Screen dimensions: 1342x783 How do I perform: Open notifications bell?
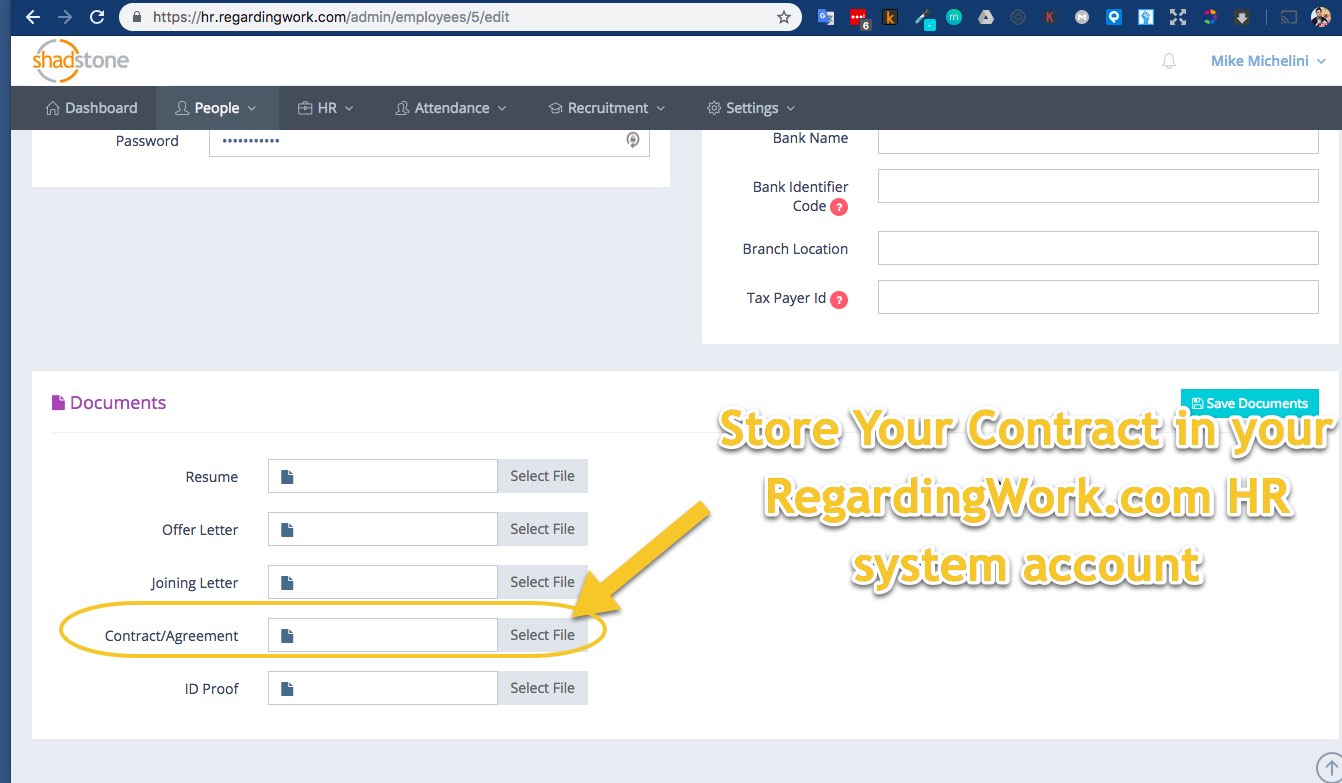pos(1169,61)
